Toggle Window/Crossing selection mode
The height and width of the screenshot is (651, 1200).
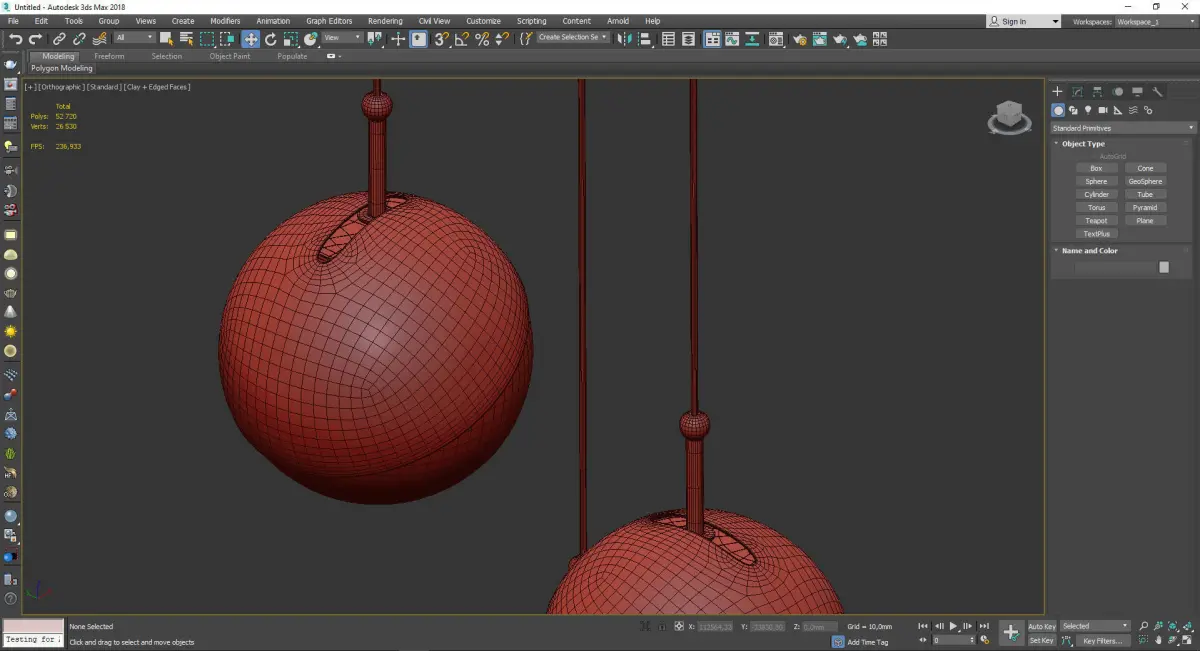click(x=228, y=39)
